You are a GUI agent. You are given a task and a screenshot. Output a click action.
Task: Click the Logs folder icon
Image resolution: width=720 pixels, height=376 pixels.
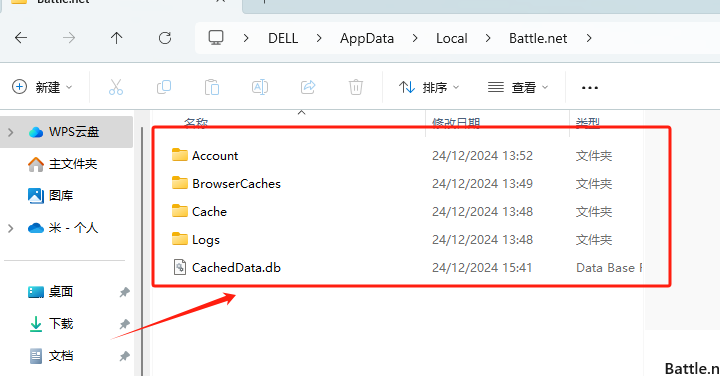pos(180,239)
